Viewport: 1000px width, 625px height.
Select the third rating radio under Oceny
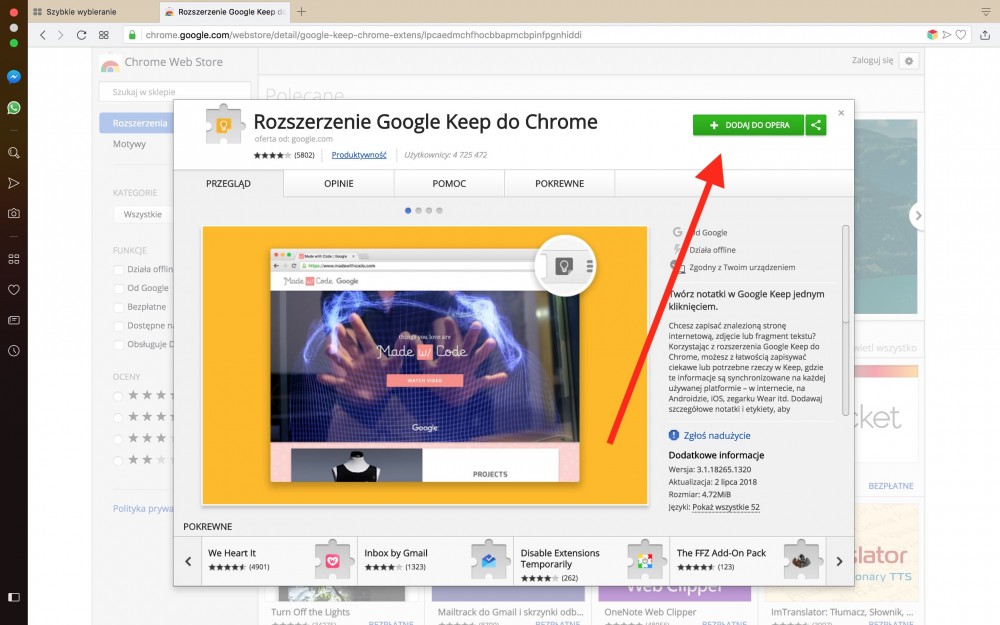(118, 439)
